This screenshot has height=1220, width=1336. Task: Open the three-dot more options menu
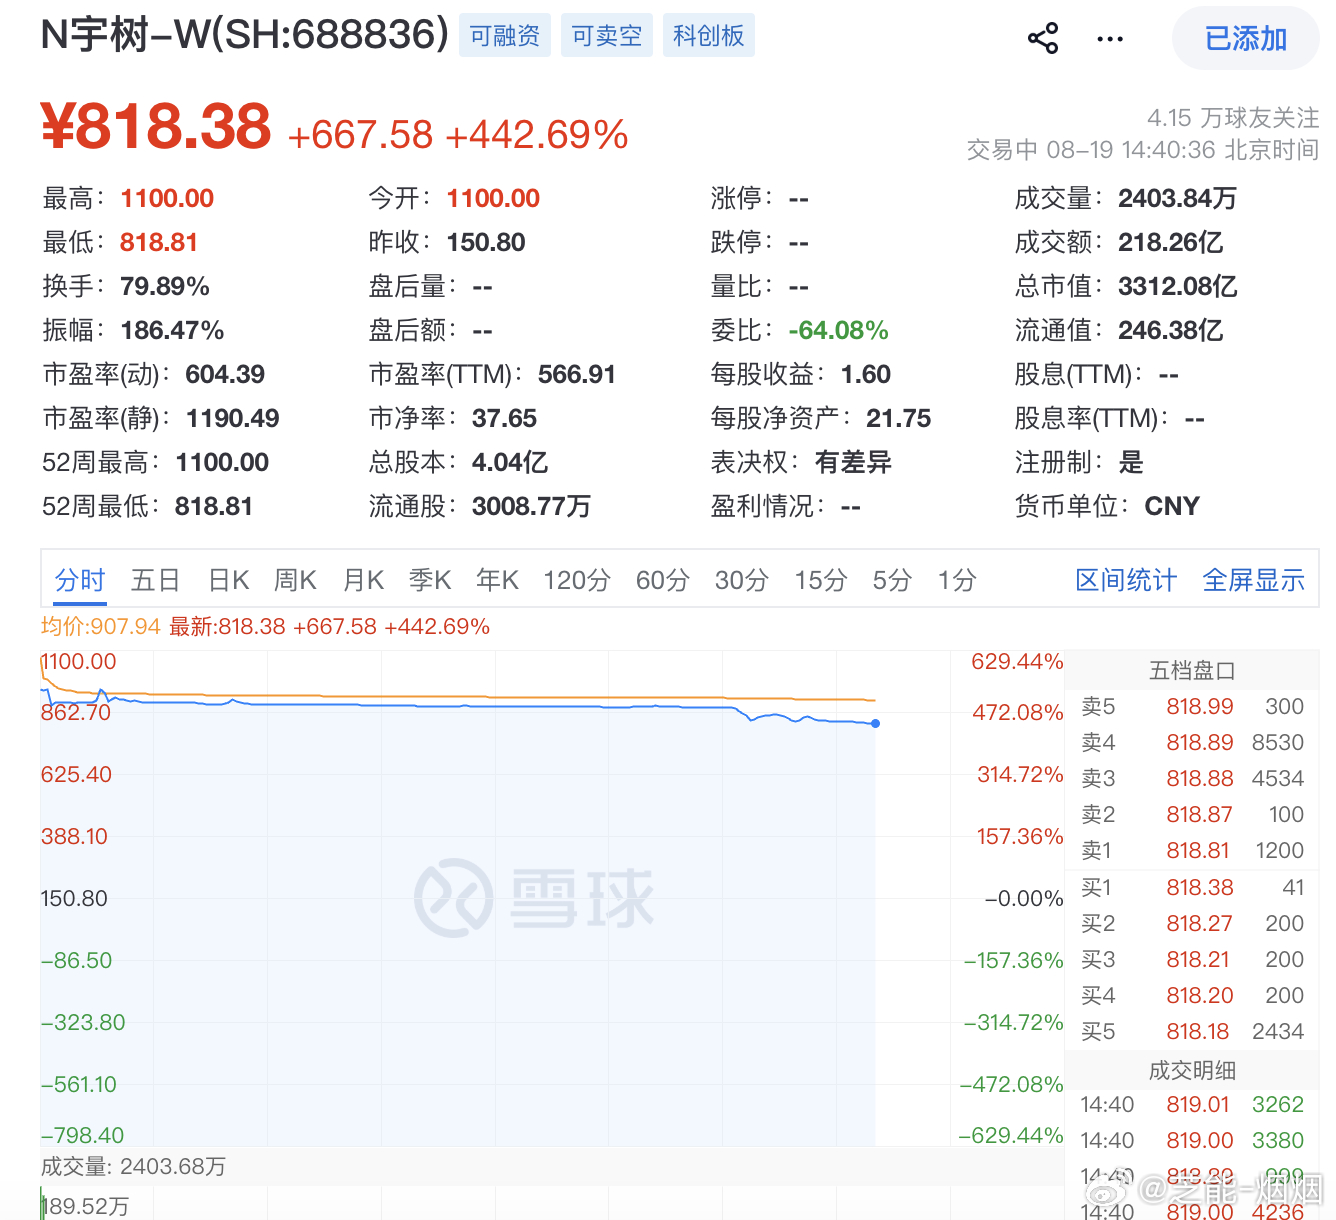point(1110,39)
